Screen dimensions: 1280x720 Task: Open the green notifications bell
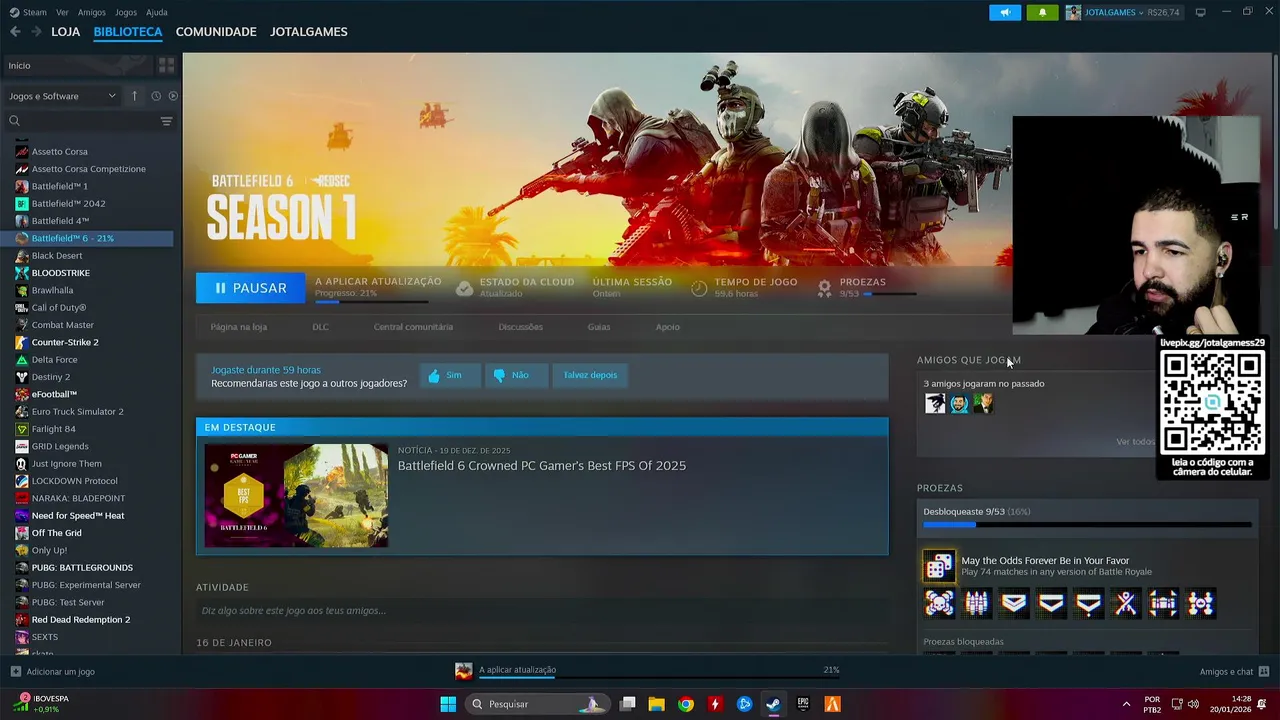pyautogui.click(x=1042, y=12)
